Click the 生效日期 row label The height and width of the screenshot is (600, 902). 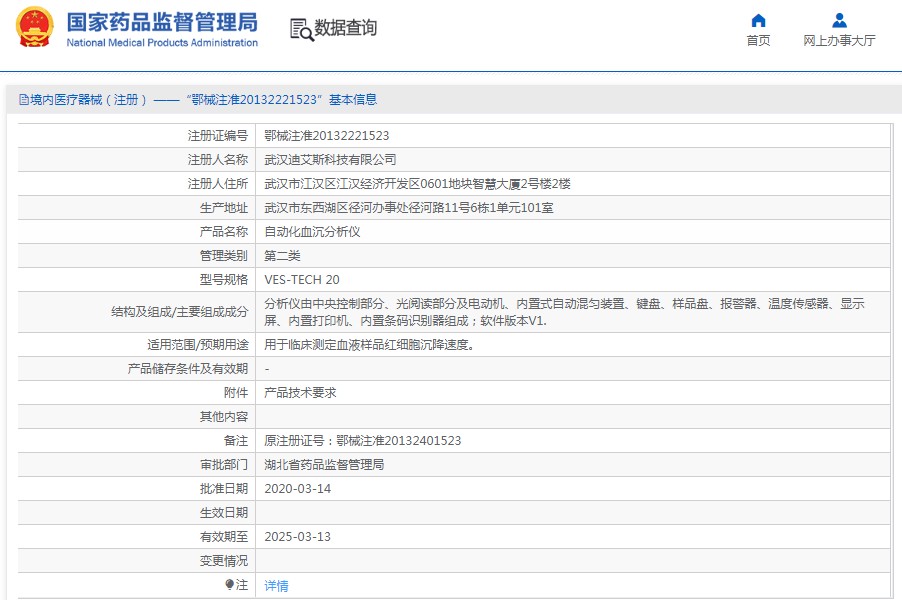(x=224, y=513)
